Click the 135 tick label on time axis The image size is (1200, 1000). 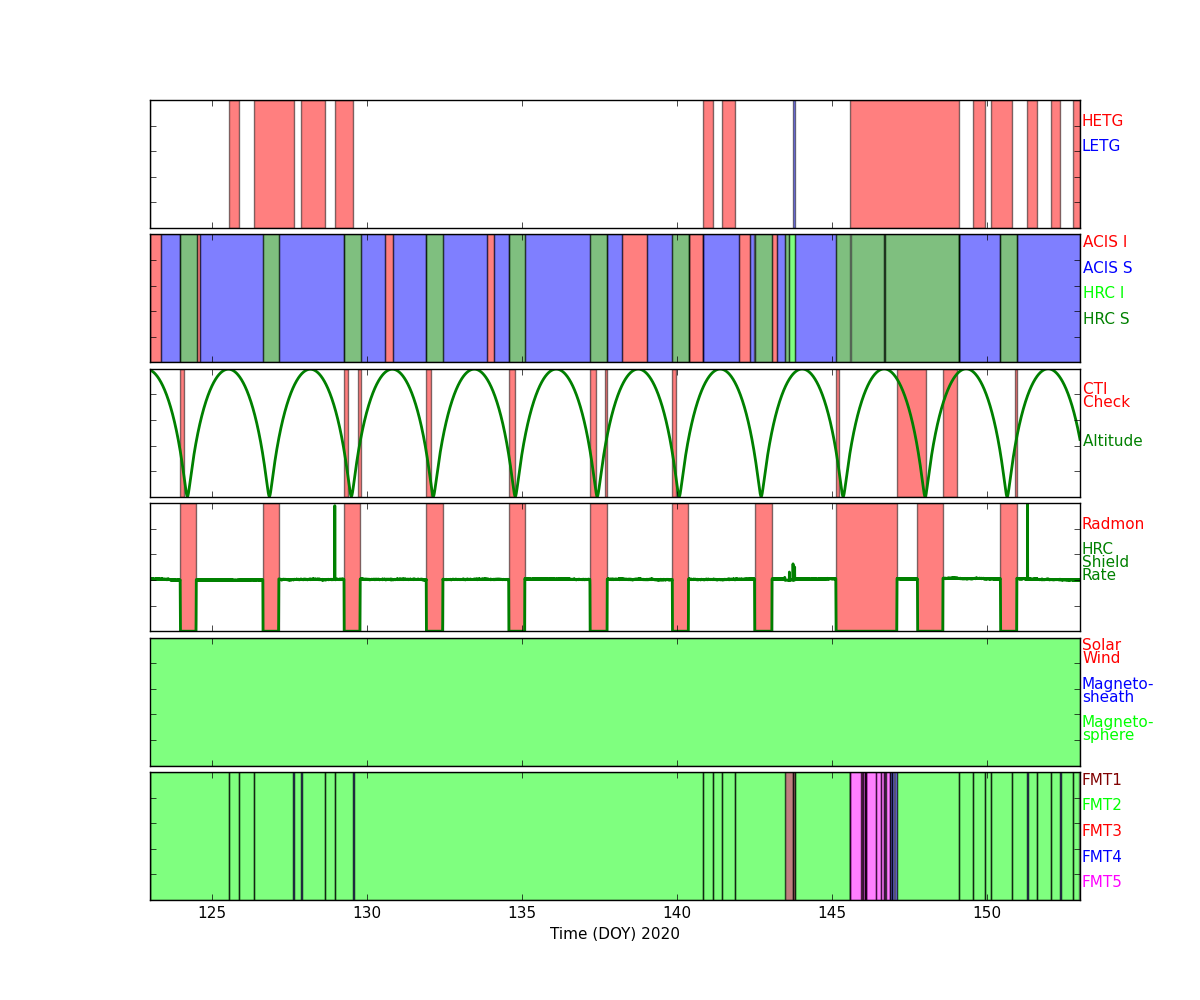tap(522, 912)
